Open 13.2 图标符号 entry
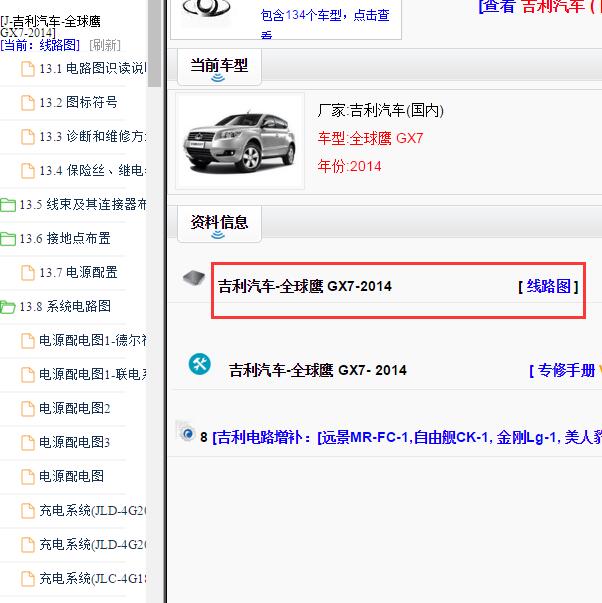Image resolution: width=602 pixels, height=603 pixels. [78, 102]
